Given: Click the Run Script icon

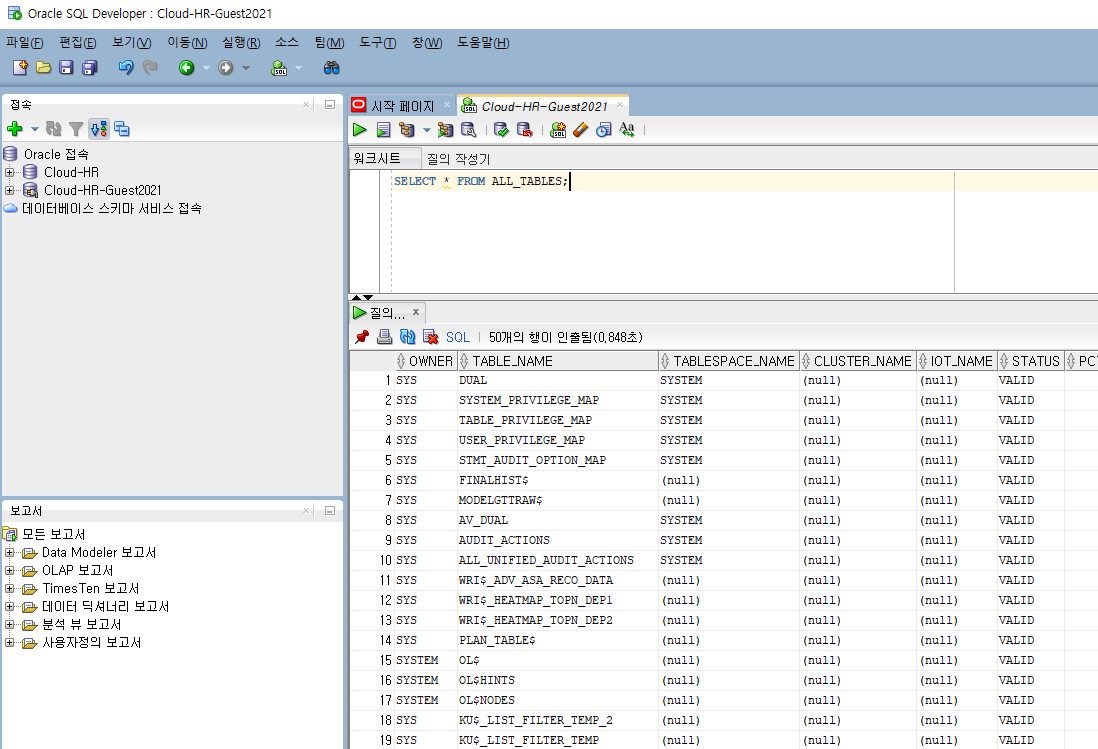Looking at the screenshot, I should point(383,130).
